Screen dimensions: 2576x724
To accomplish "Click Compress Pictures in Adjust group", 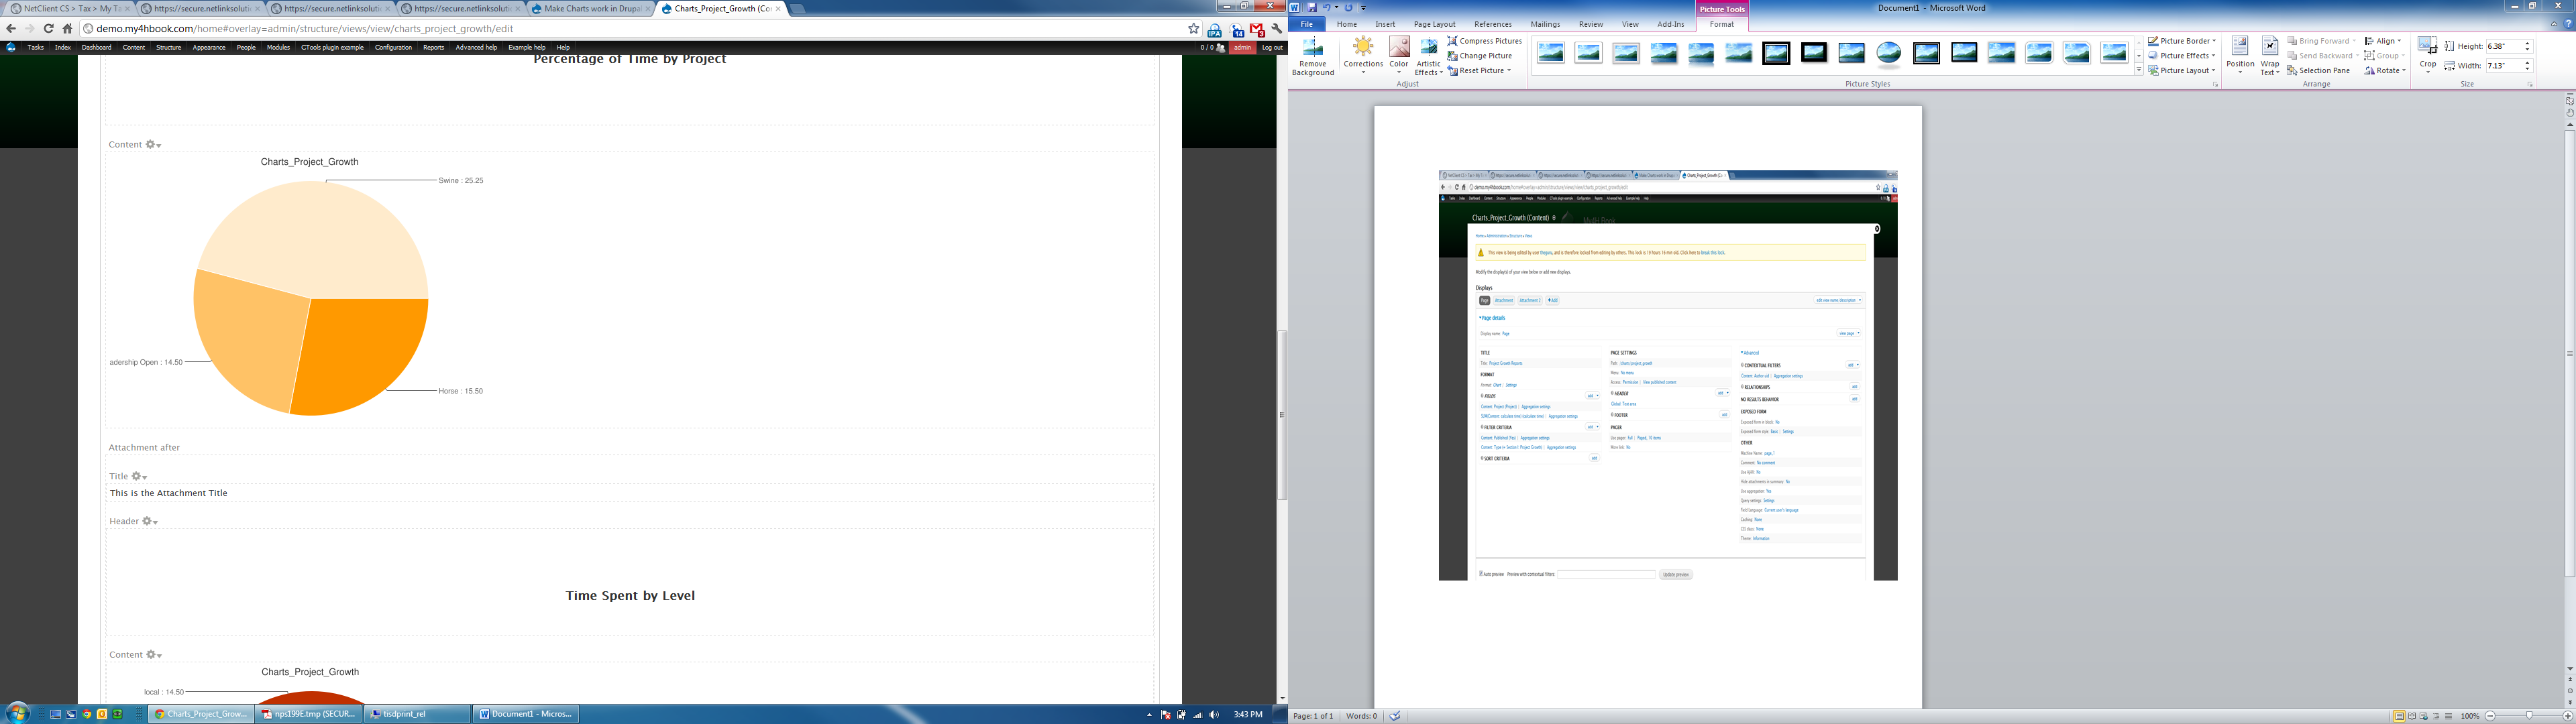I will click(1485, 41).
